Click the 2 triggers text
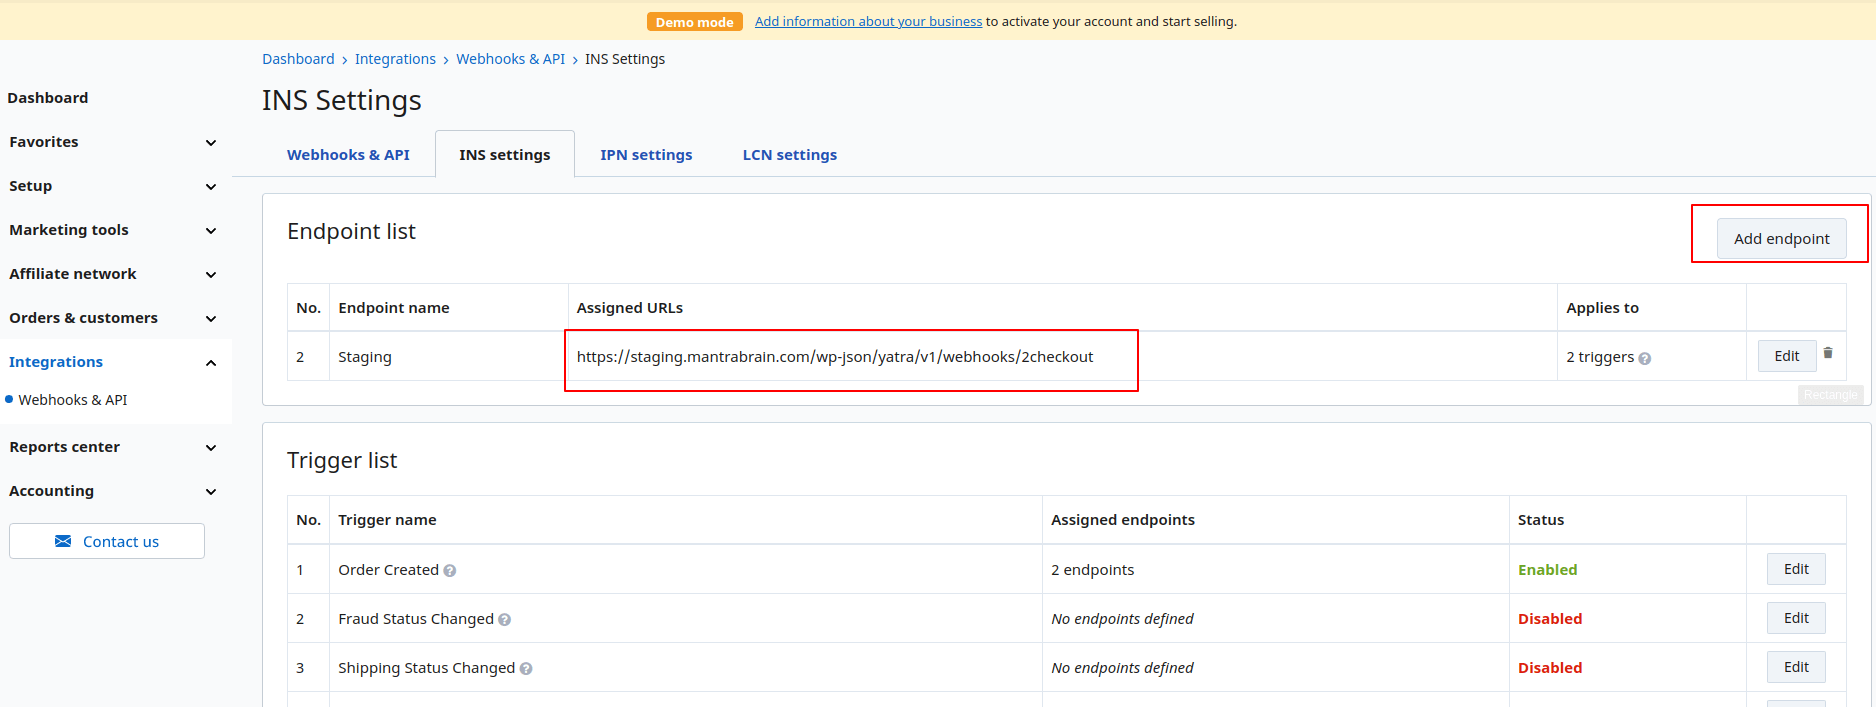This screenshot has width=1876, height=707. pos(1600,357)
